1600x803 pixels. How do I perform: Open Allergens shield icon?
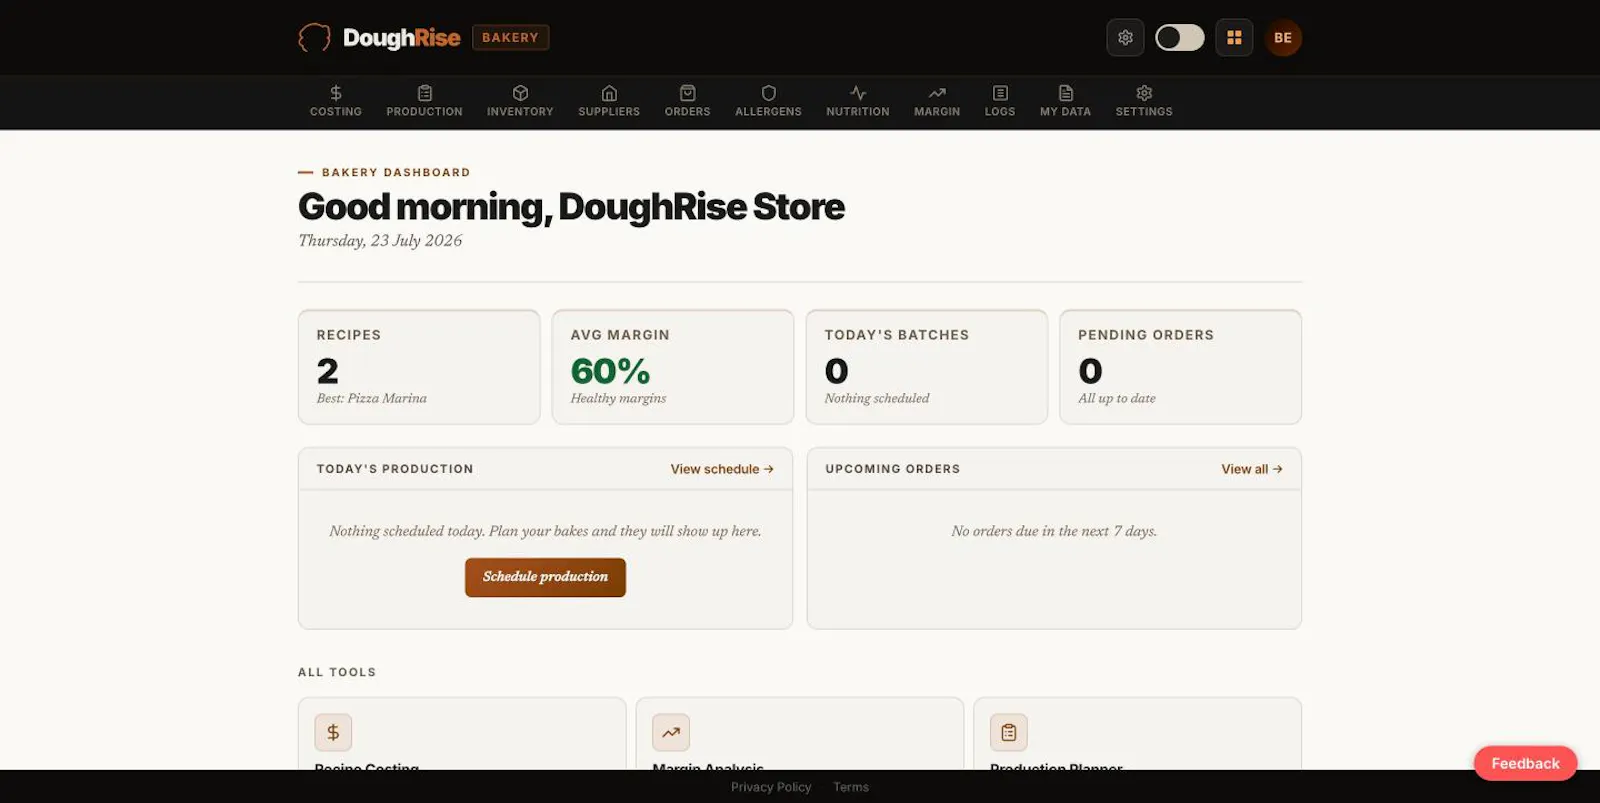point(768,93)
